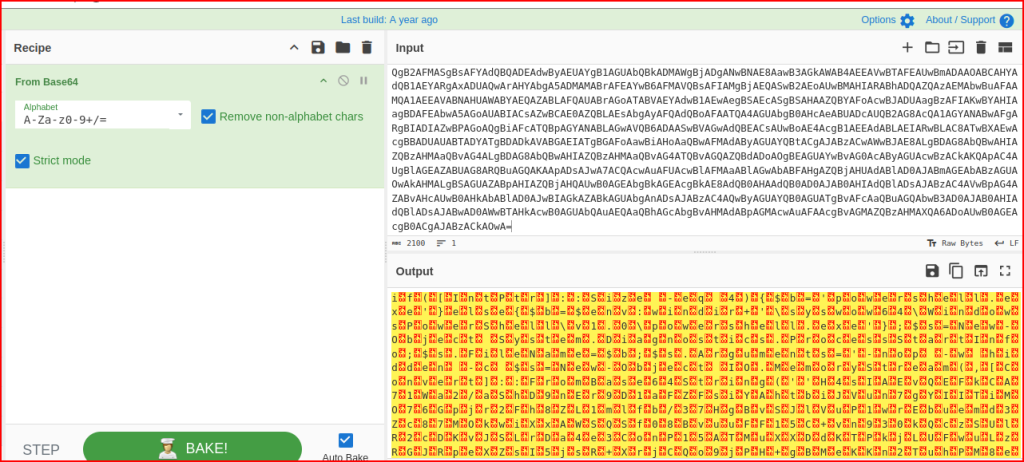
Task: Collapse the From Base64 operation arguments
Action: (x=323, y=81)
